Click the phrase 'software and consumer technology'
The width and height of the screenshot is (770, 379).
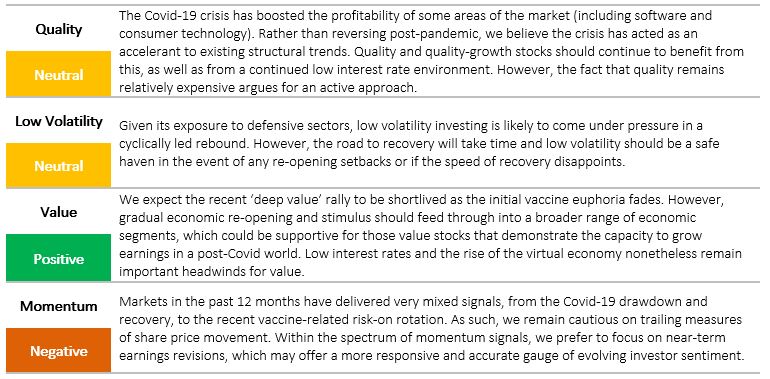click(x=415, y=25)
